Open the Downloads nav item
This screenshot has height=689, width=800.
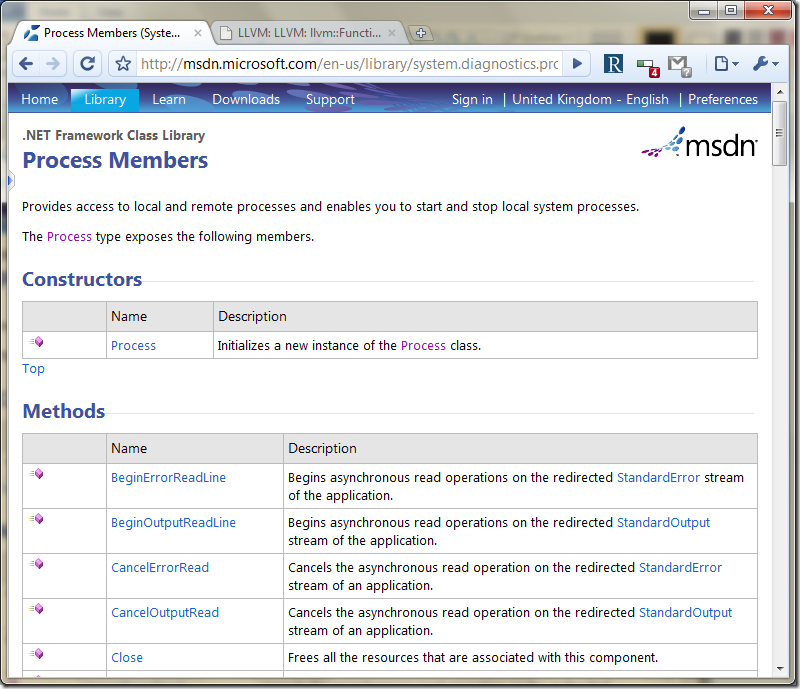(x=246, y=100)
